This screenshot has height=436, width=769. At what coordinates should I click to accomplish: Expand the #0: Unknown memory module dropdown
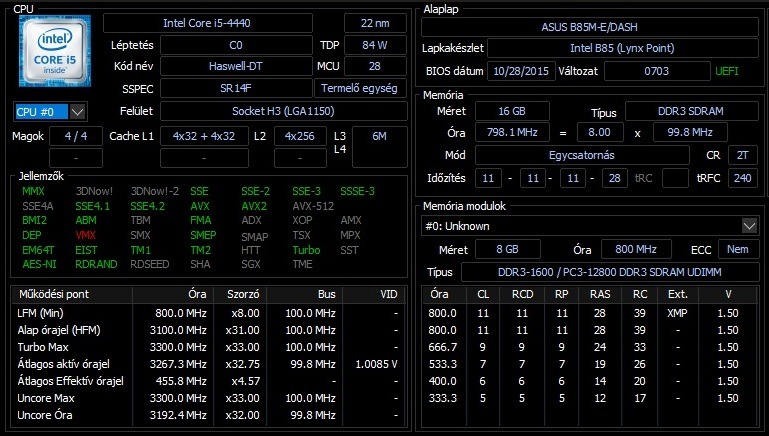tap(749, 226)
